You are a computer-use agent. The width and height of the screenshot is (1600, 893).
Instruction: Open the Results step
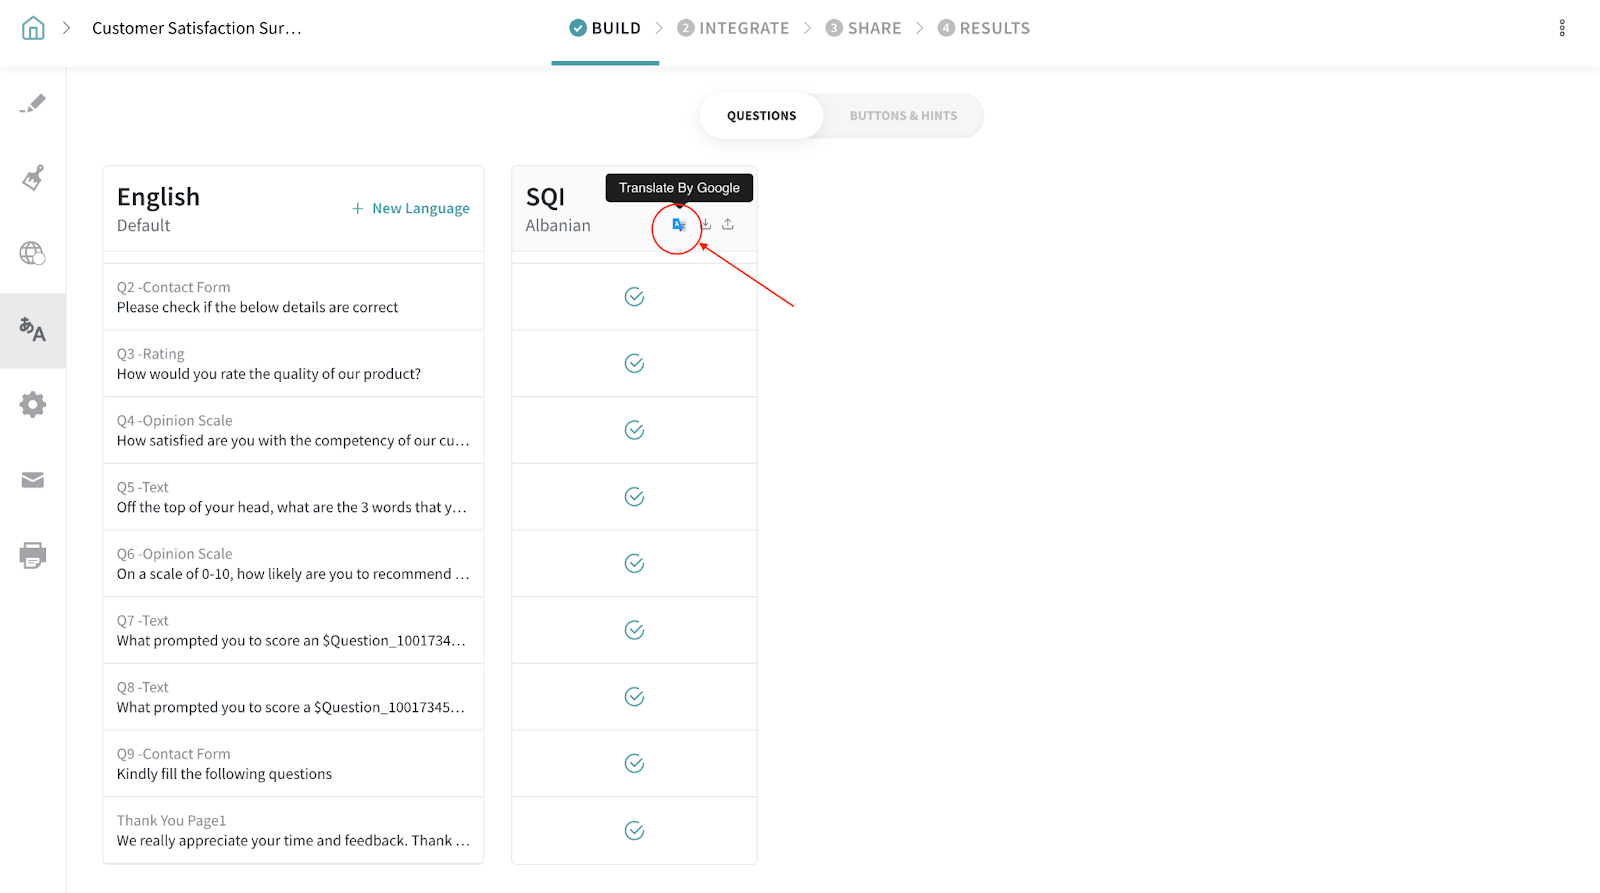(x=984, y=28)
